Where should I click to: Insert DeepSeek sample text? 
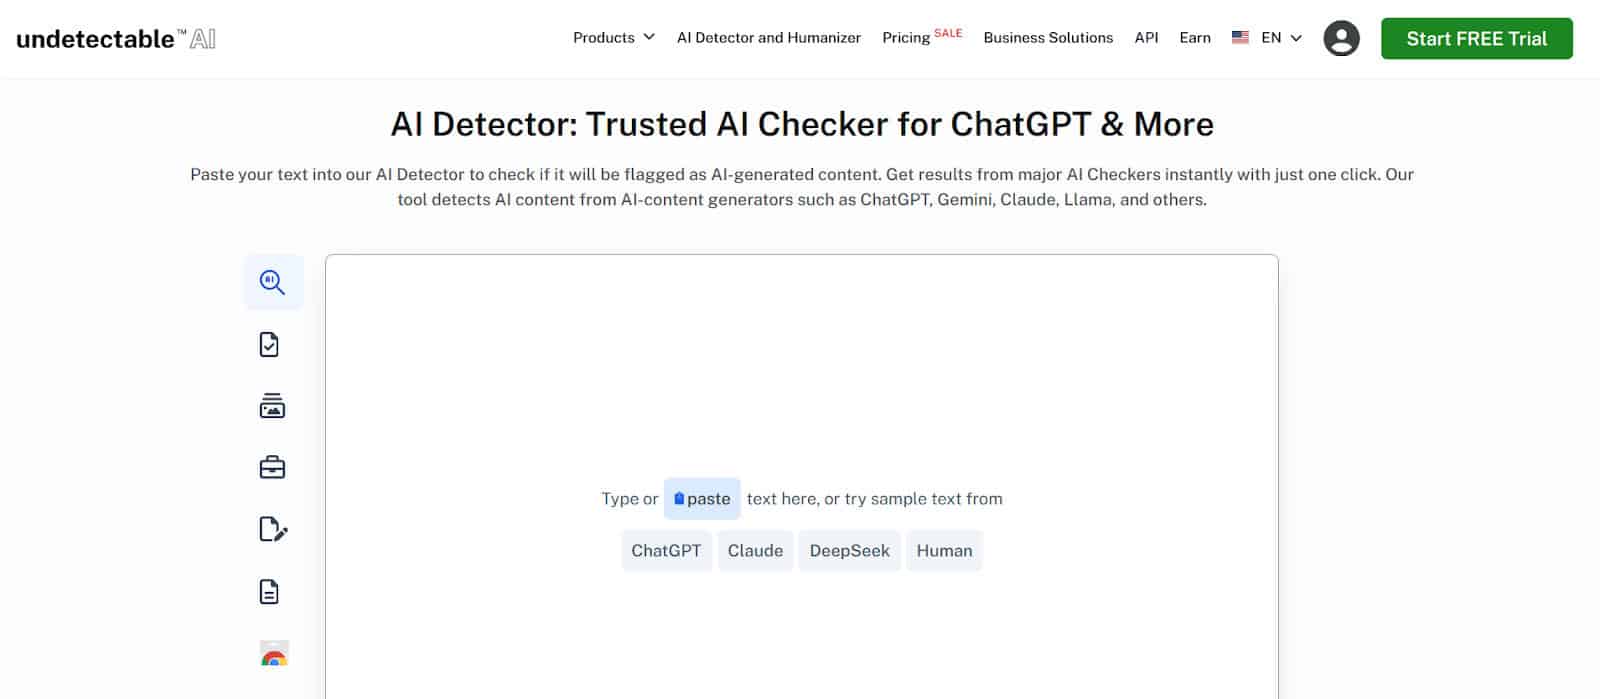pos(850,550)
